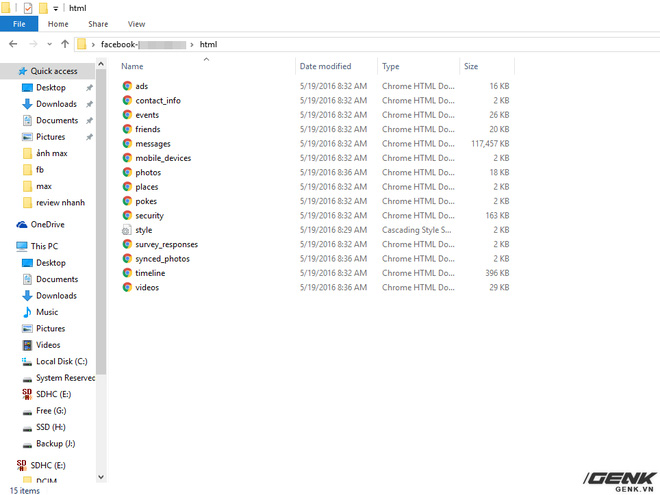Select the friends file icon
The image size is (660, 495).
tap(127, 129)
